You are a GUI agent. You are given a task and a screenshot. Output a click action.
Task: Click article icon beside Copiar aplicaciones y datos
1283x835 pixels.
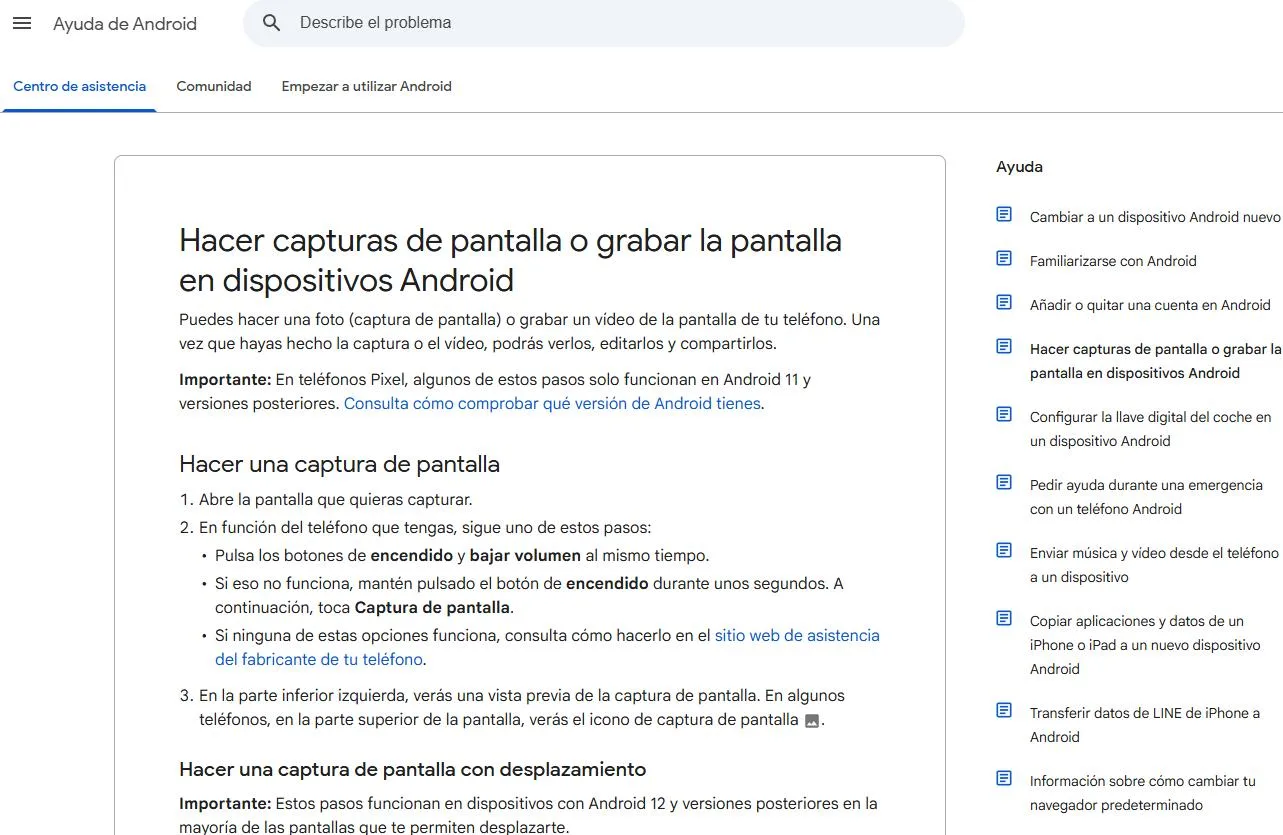[1004, 619]
